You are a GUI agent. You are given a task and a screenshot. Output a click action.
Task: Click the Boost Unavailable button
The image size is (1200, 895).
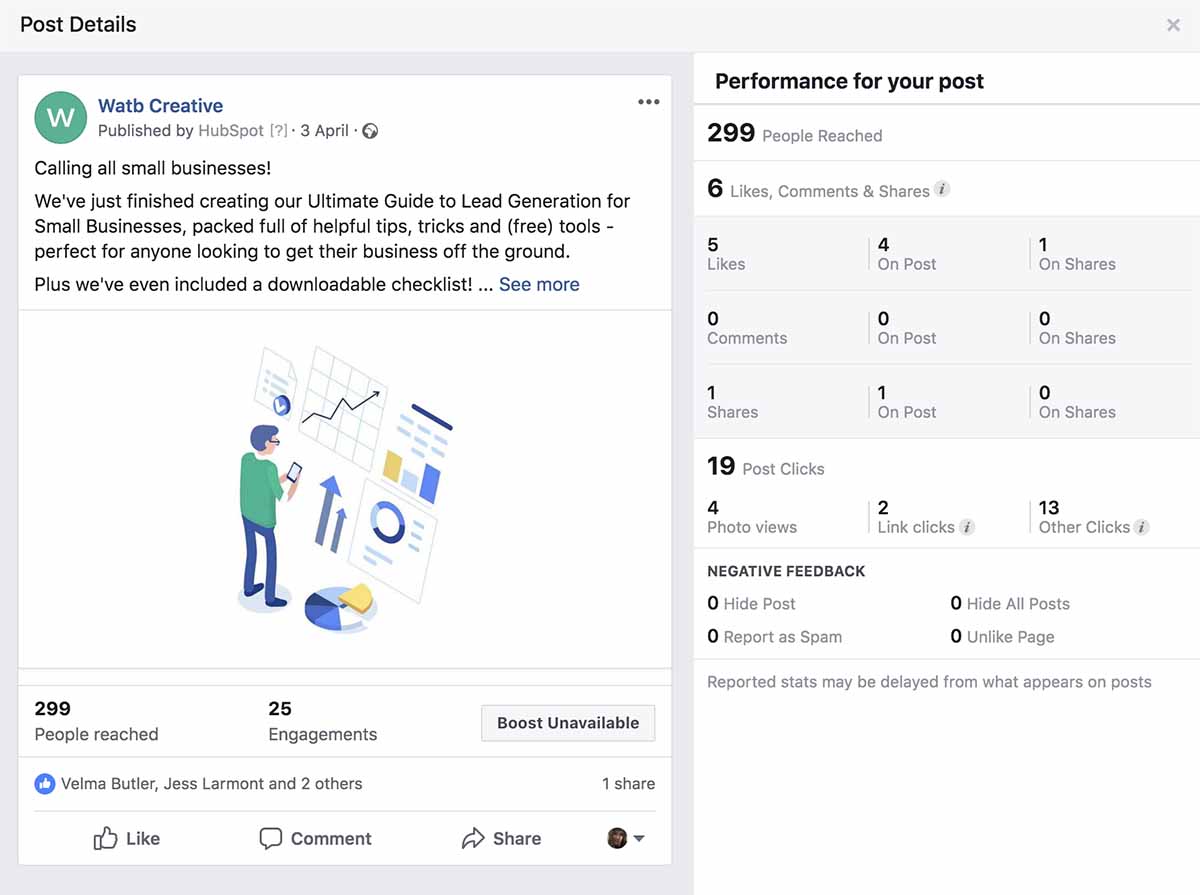(568, 722)
